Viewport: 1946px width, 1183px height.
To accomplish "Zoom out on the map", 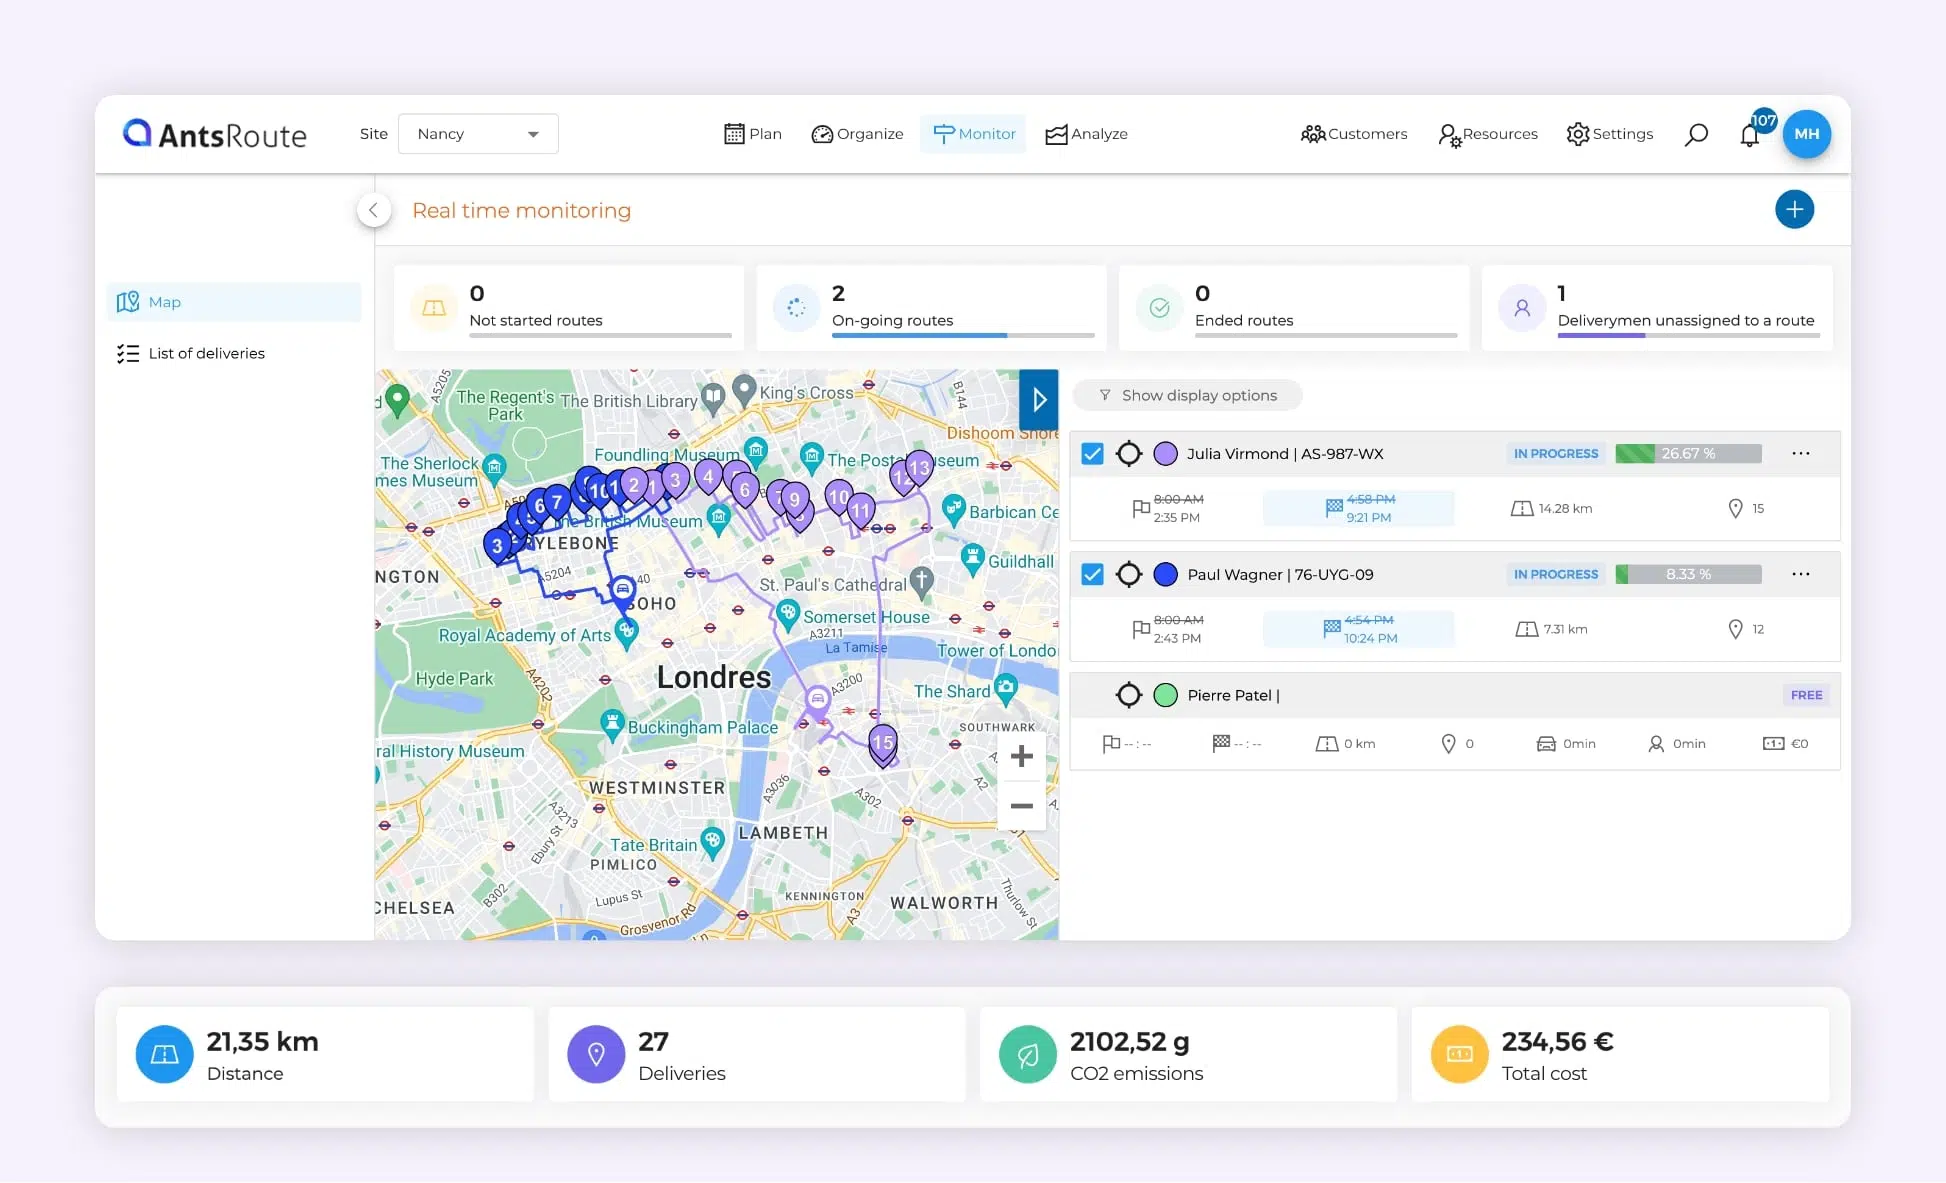I will click(x=1021, y=806).
